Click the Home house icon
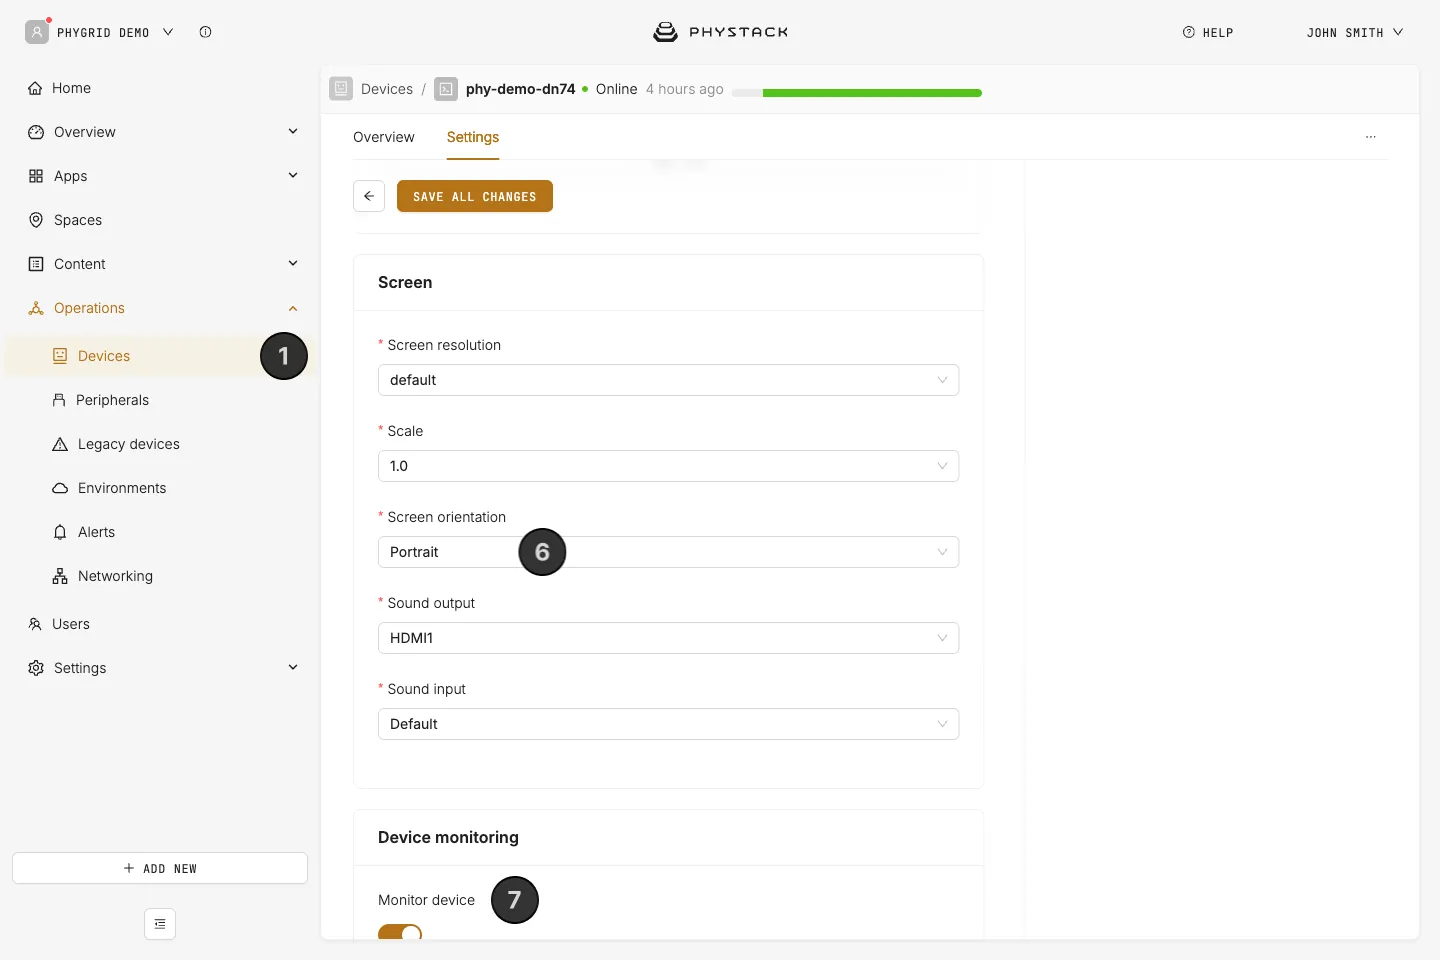 (35, 88)
